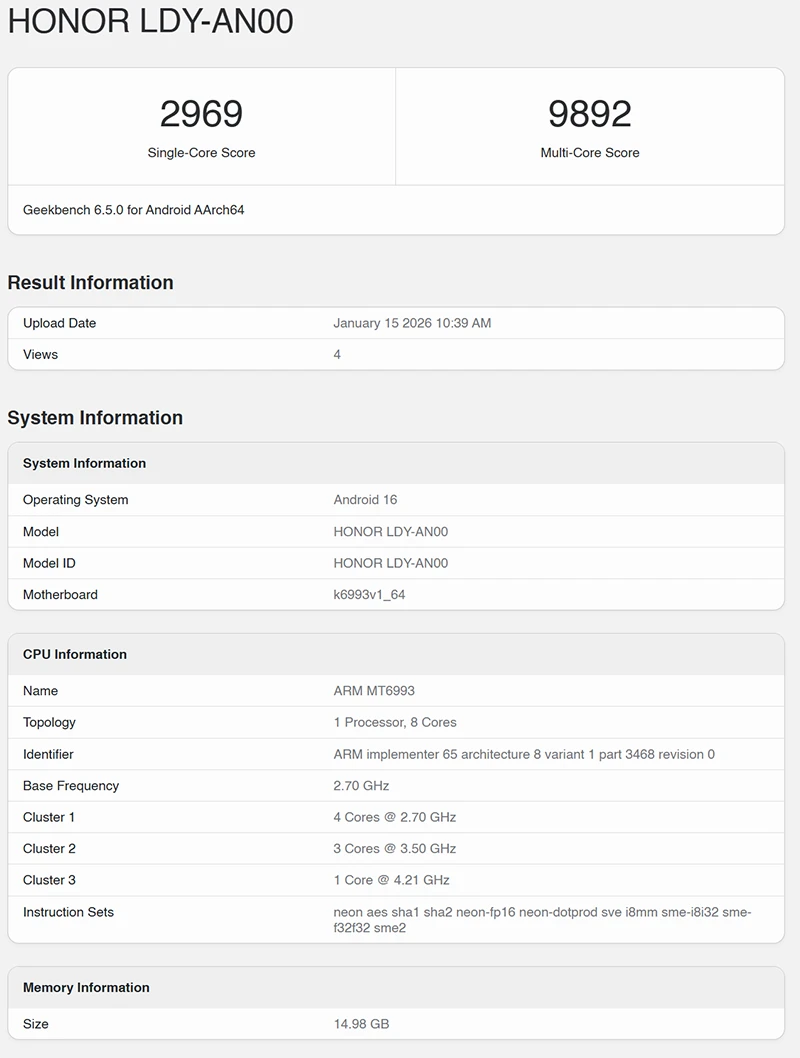Viewport: 800px width, 1058px height.
Task: Select the 1 Processor, 8 Cores value
Action: pos(395,723)
